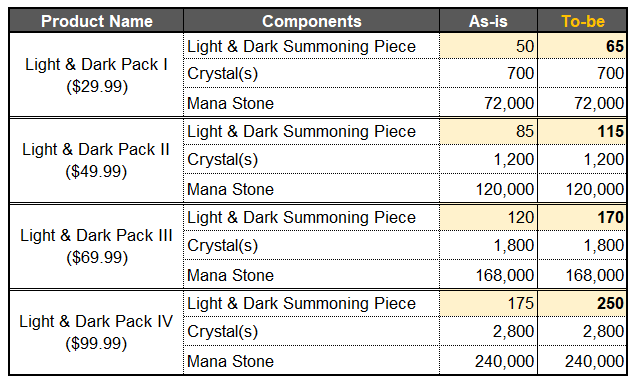Image resolution: width=637 pixels, height=384 pixels.
Task: Click the Light & Dark Pack III ($69.99) cell
Action: point(97,247)
